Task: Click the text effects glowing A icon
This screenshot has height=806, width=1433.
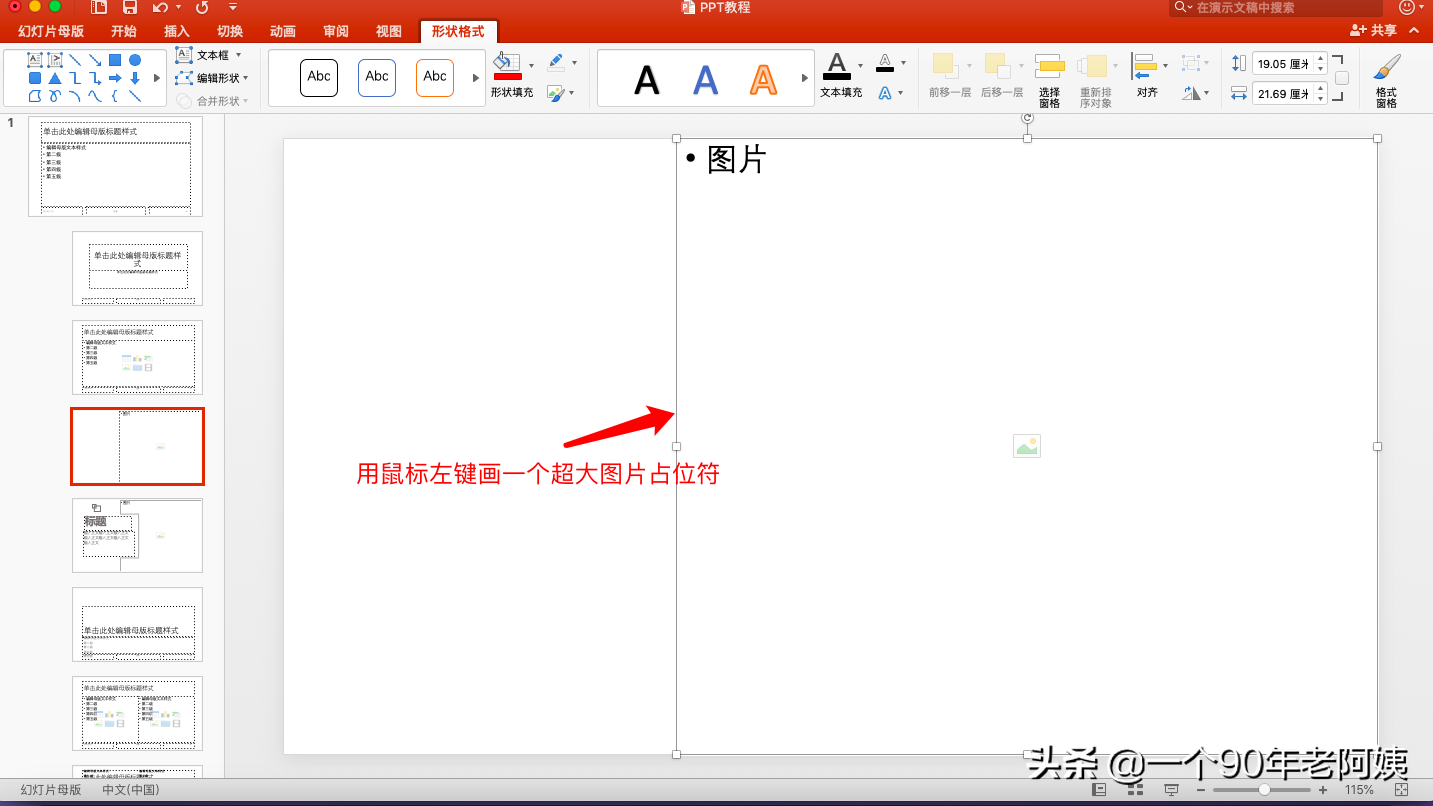Action: [885, 93]
